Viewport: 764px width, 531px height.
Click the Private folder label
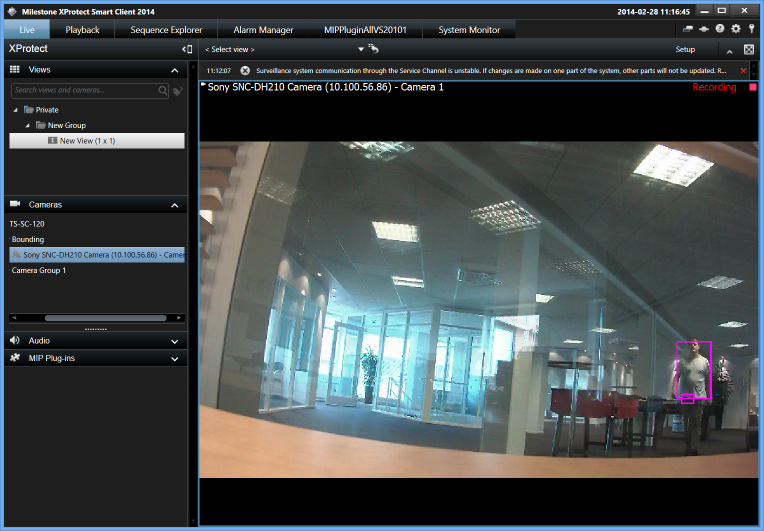click(47, 110)
